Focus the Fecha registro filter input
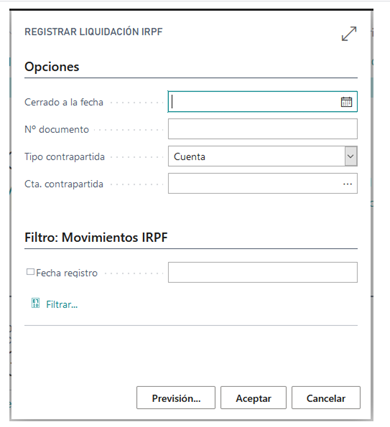The width and height of the screenshot is (390, 427). point(263,272)
